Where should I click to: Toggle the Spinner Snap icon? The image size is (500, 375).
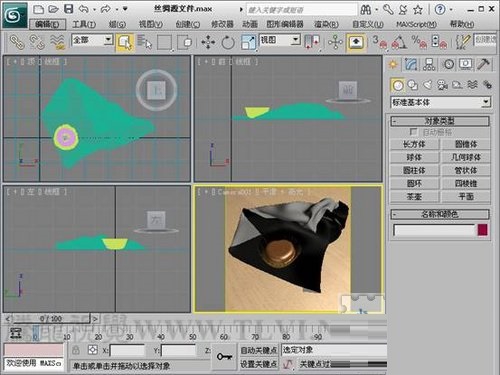[x=439, y=42]
